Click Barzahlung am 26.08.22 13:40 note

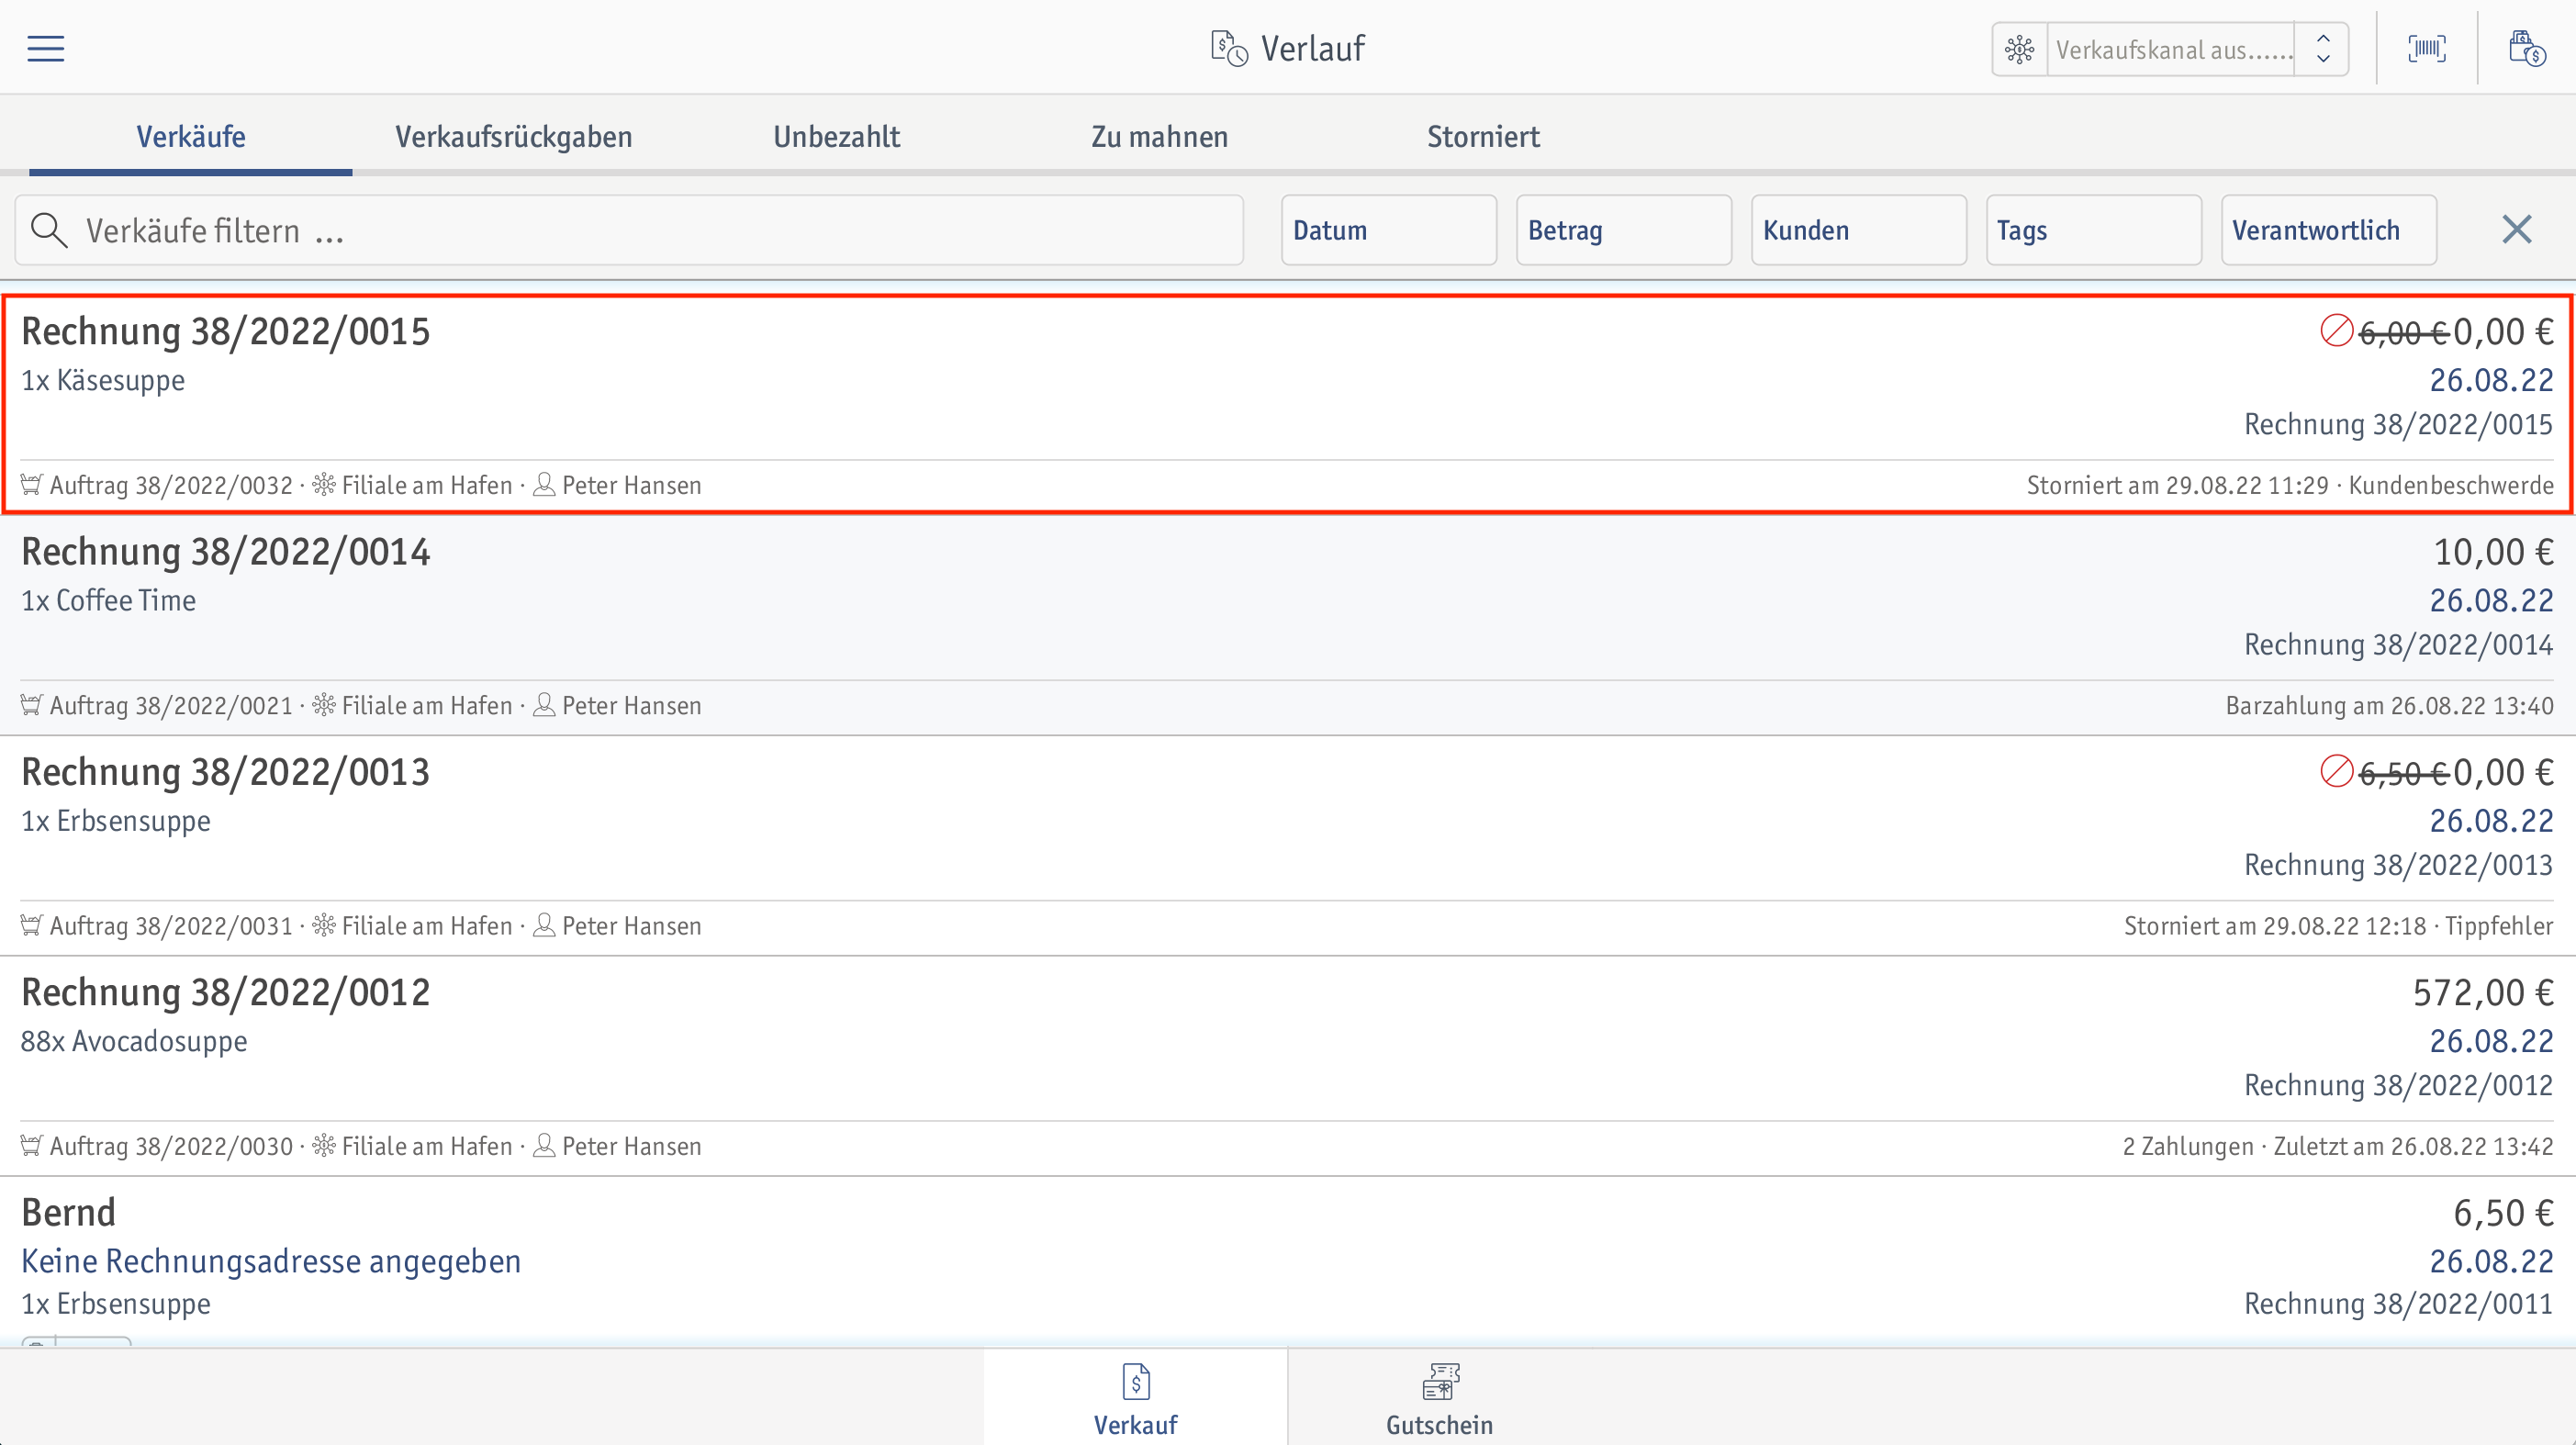point(2389,706)
